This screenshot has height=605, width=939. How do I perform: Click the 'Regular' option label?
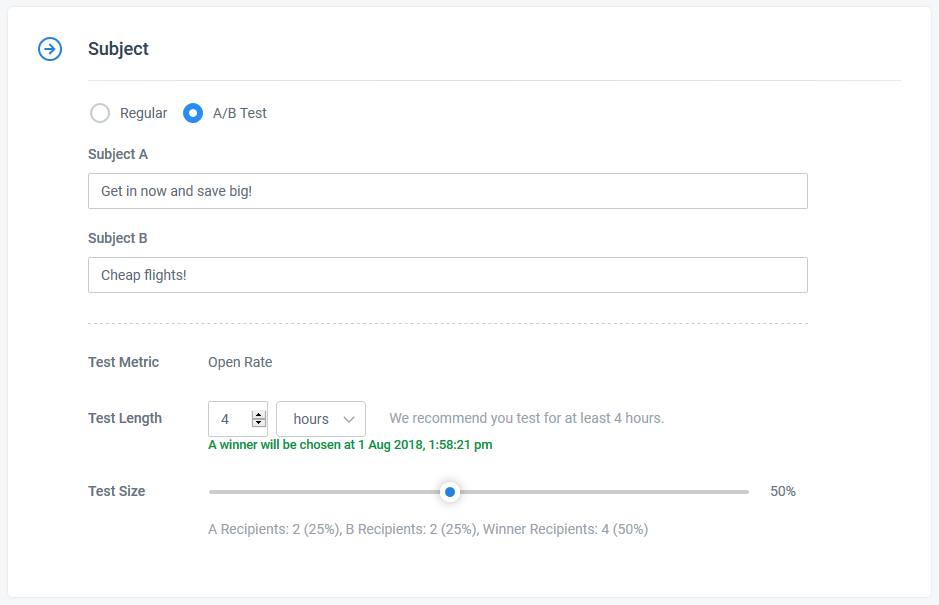[x=143, y=113]
